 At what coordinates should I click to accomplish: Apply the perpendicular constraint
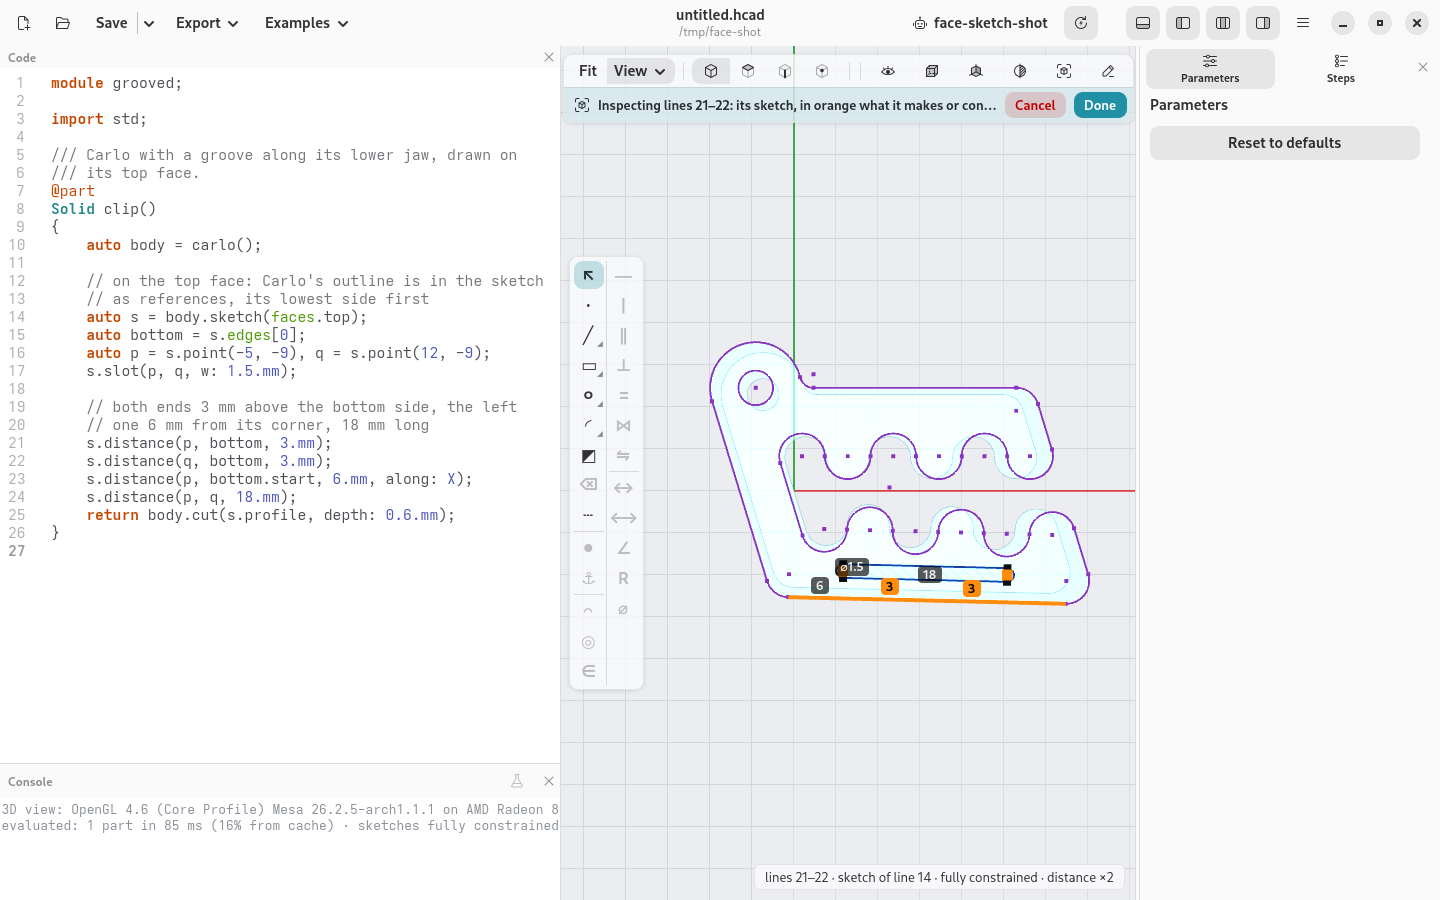(623, 366)
